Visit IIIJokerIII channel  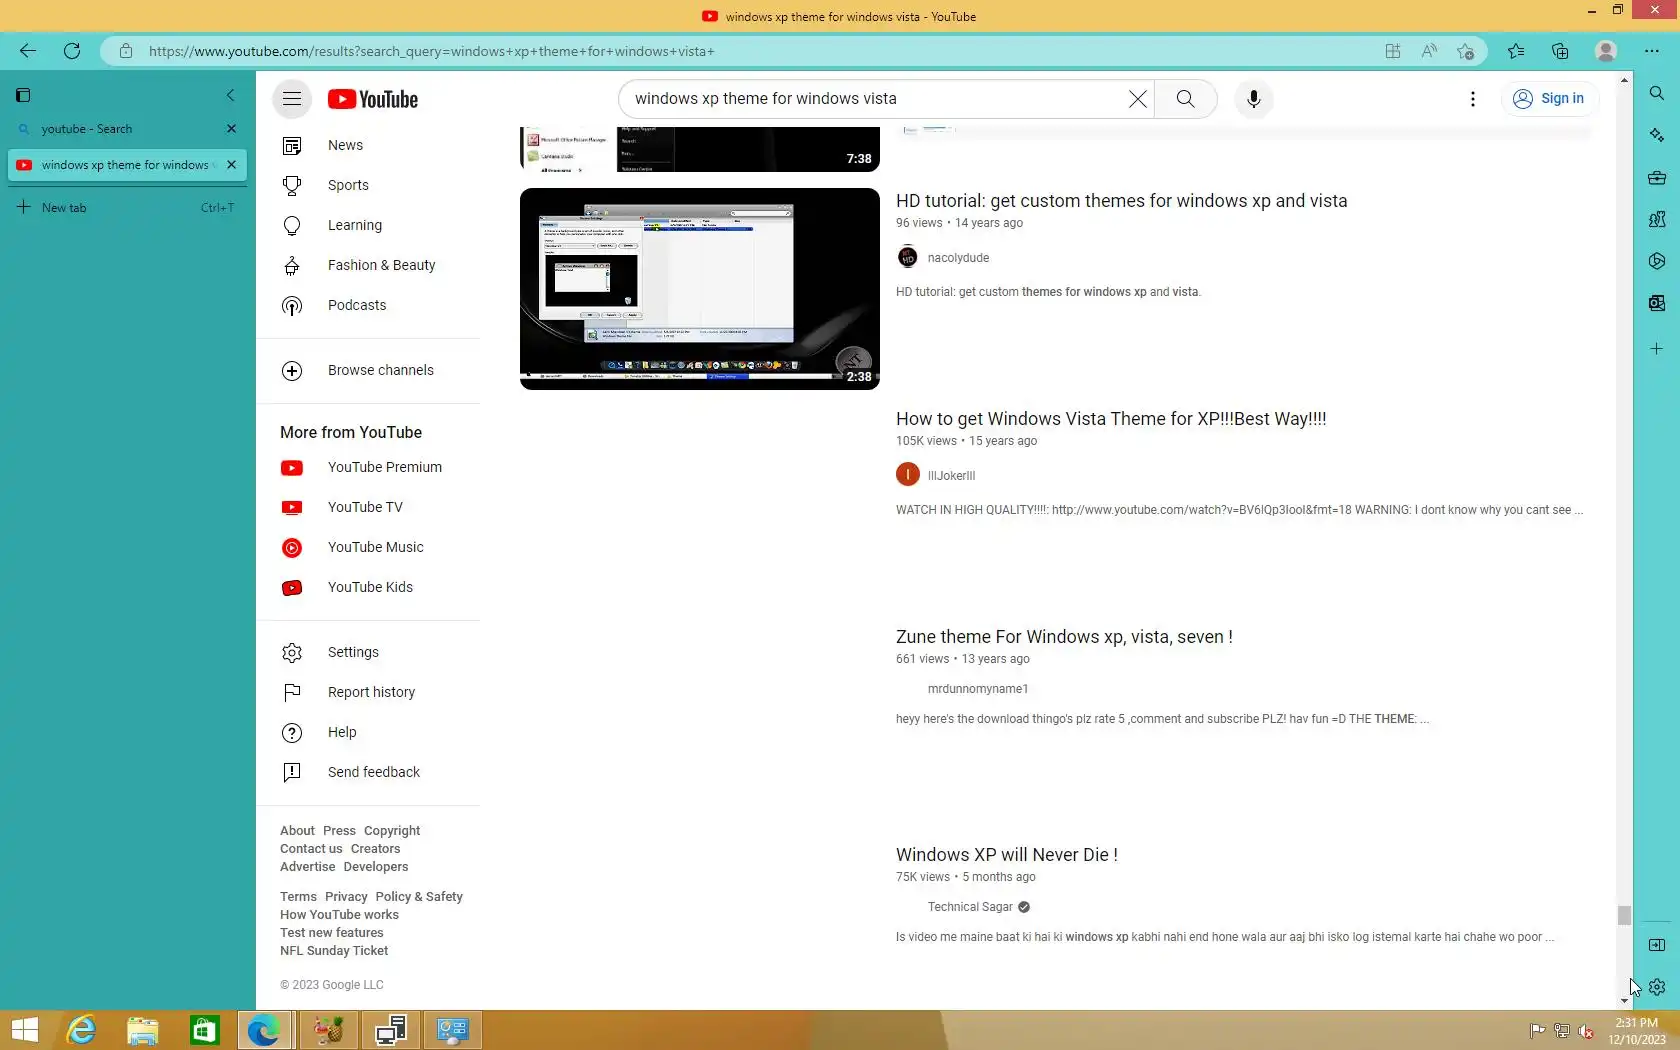pyautogui.click(x=951, y=476)
